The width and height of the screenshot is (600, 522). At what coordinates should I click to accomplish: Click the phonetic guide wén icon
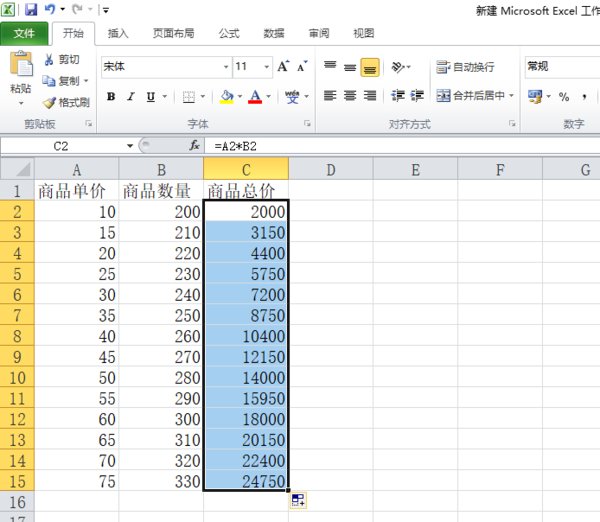[292, 97]
